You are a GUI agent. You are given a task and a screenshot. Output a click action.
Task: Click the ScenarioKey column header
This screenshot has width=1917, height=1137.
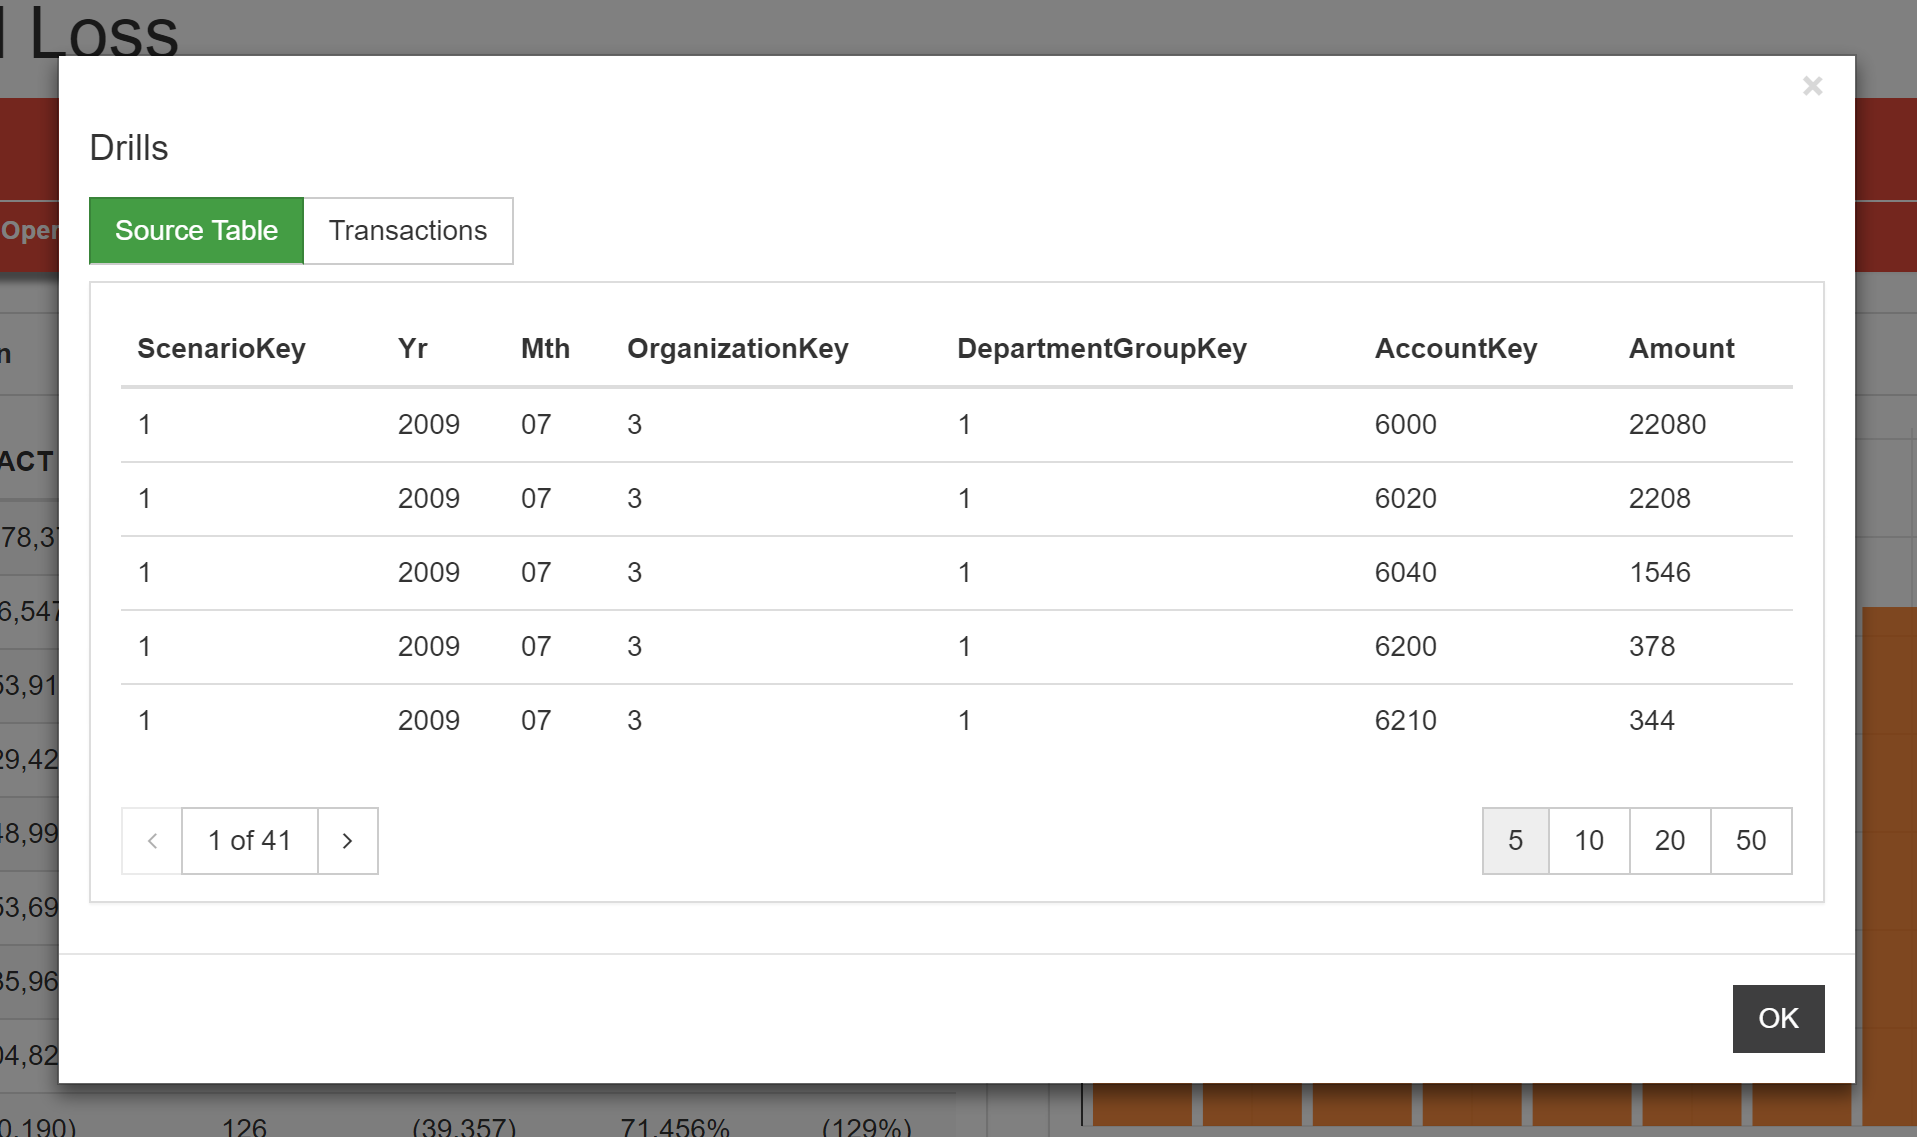[221, 349]
